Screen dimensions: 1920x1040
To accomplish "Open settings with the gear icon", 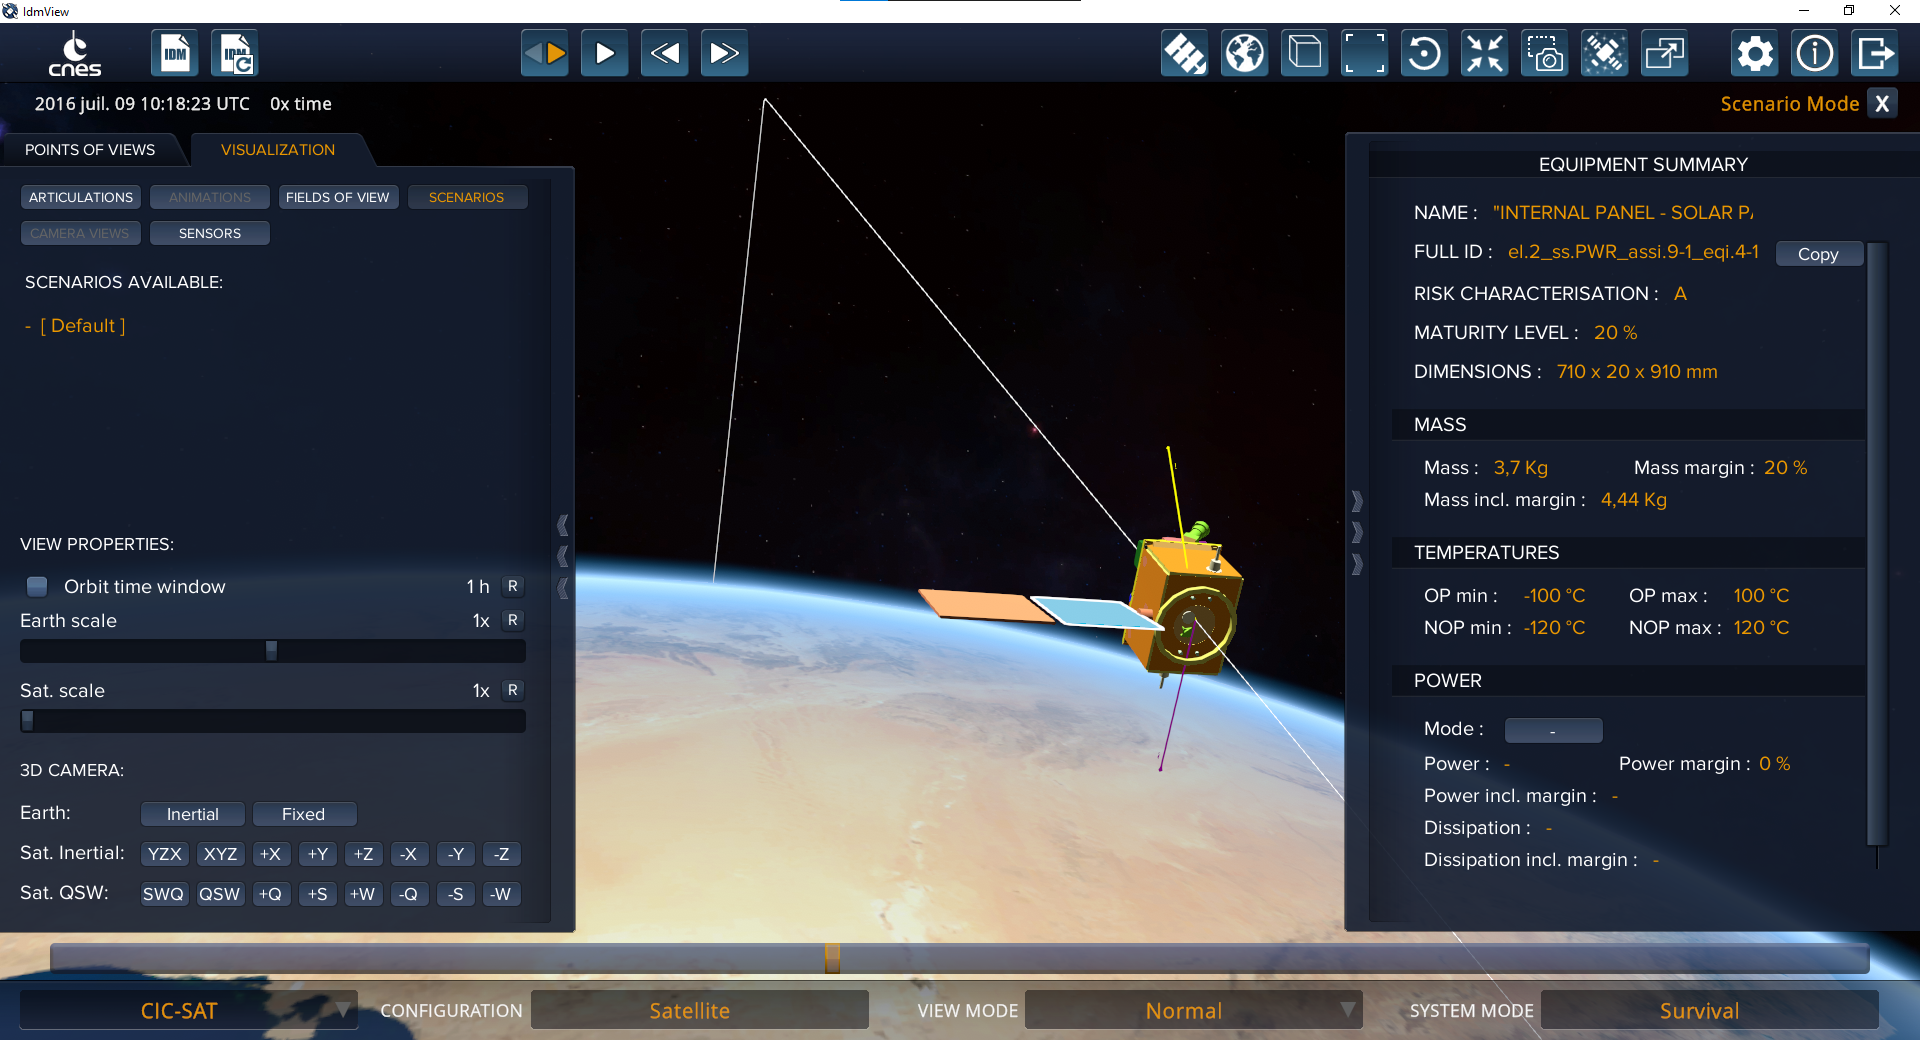I will (x=1755, y=53).
